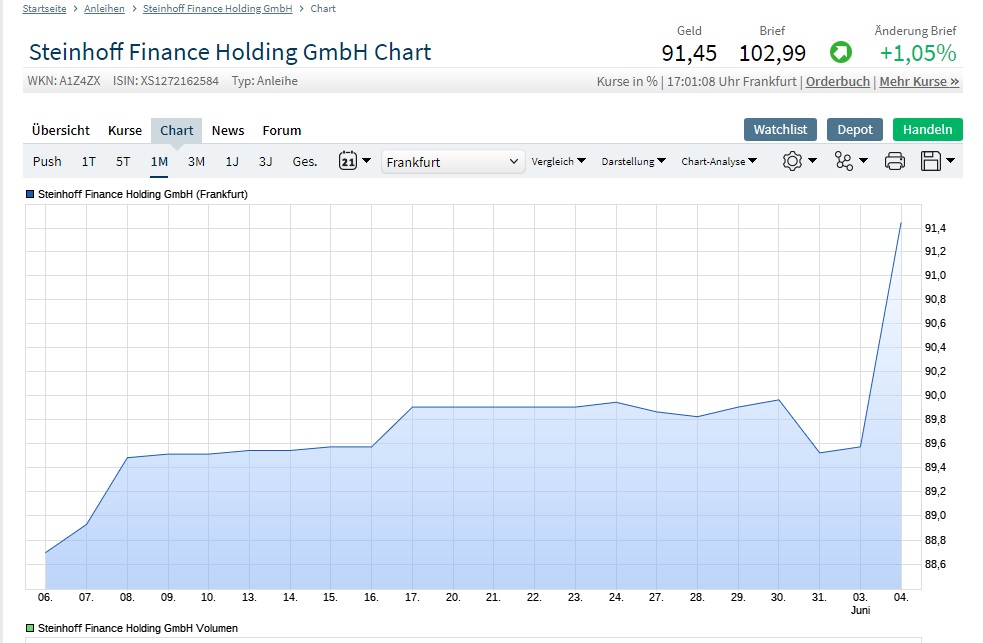
Task: Print the chart using the printer icon
Action: pyautogui.click(x=894, y=161)
